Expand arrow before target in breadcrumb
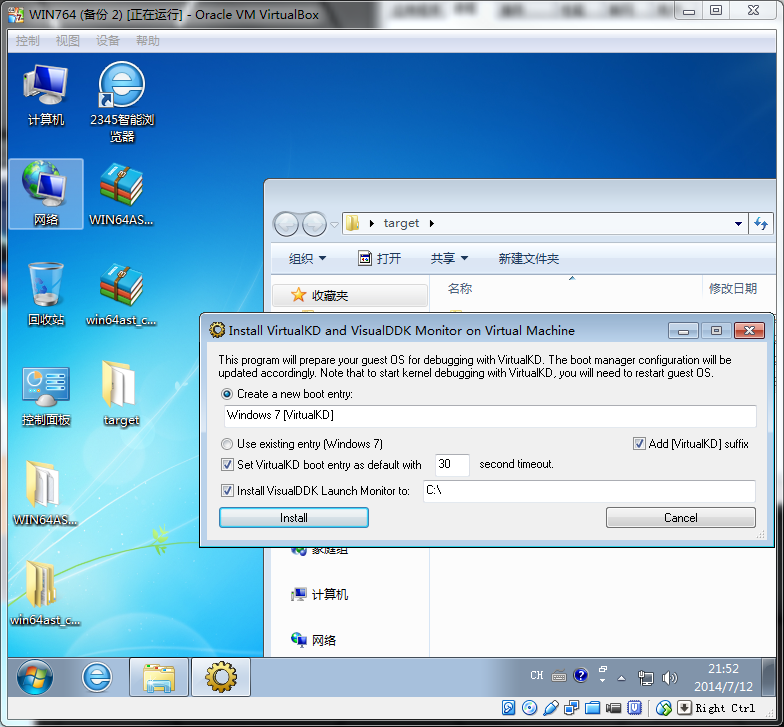 tap(372, 224)
